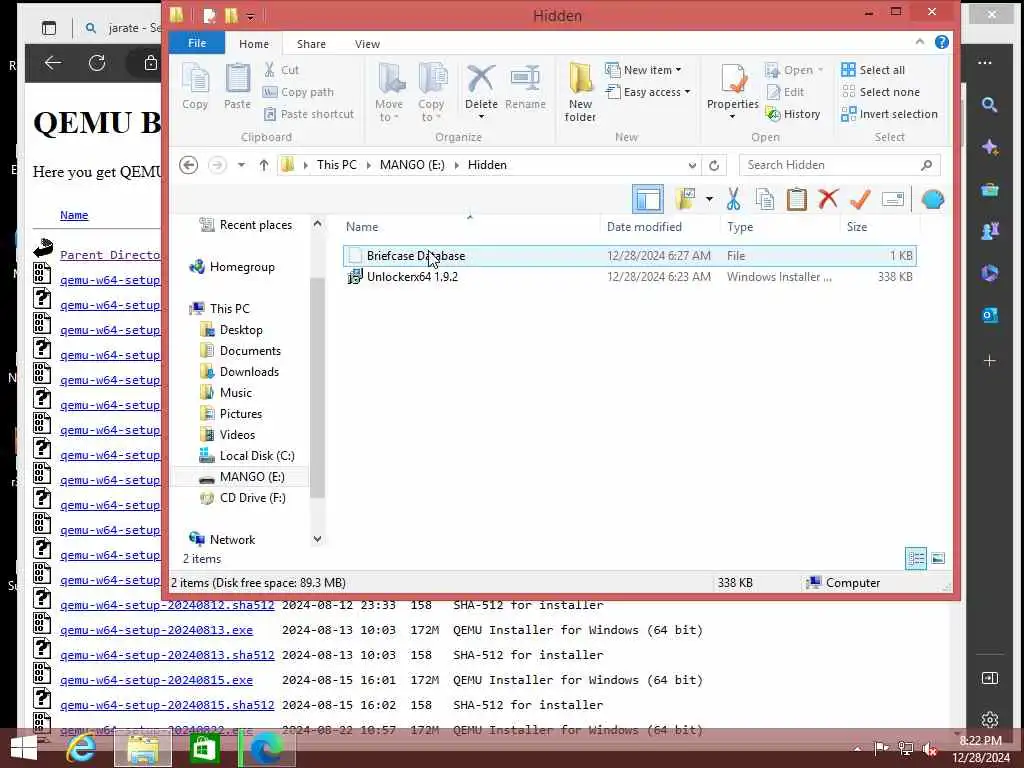Open the Explorer Help question mark icon
1024x768 pixels.
pyautogui.click(x=941, y=42)
